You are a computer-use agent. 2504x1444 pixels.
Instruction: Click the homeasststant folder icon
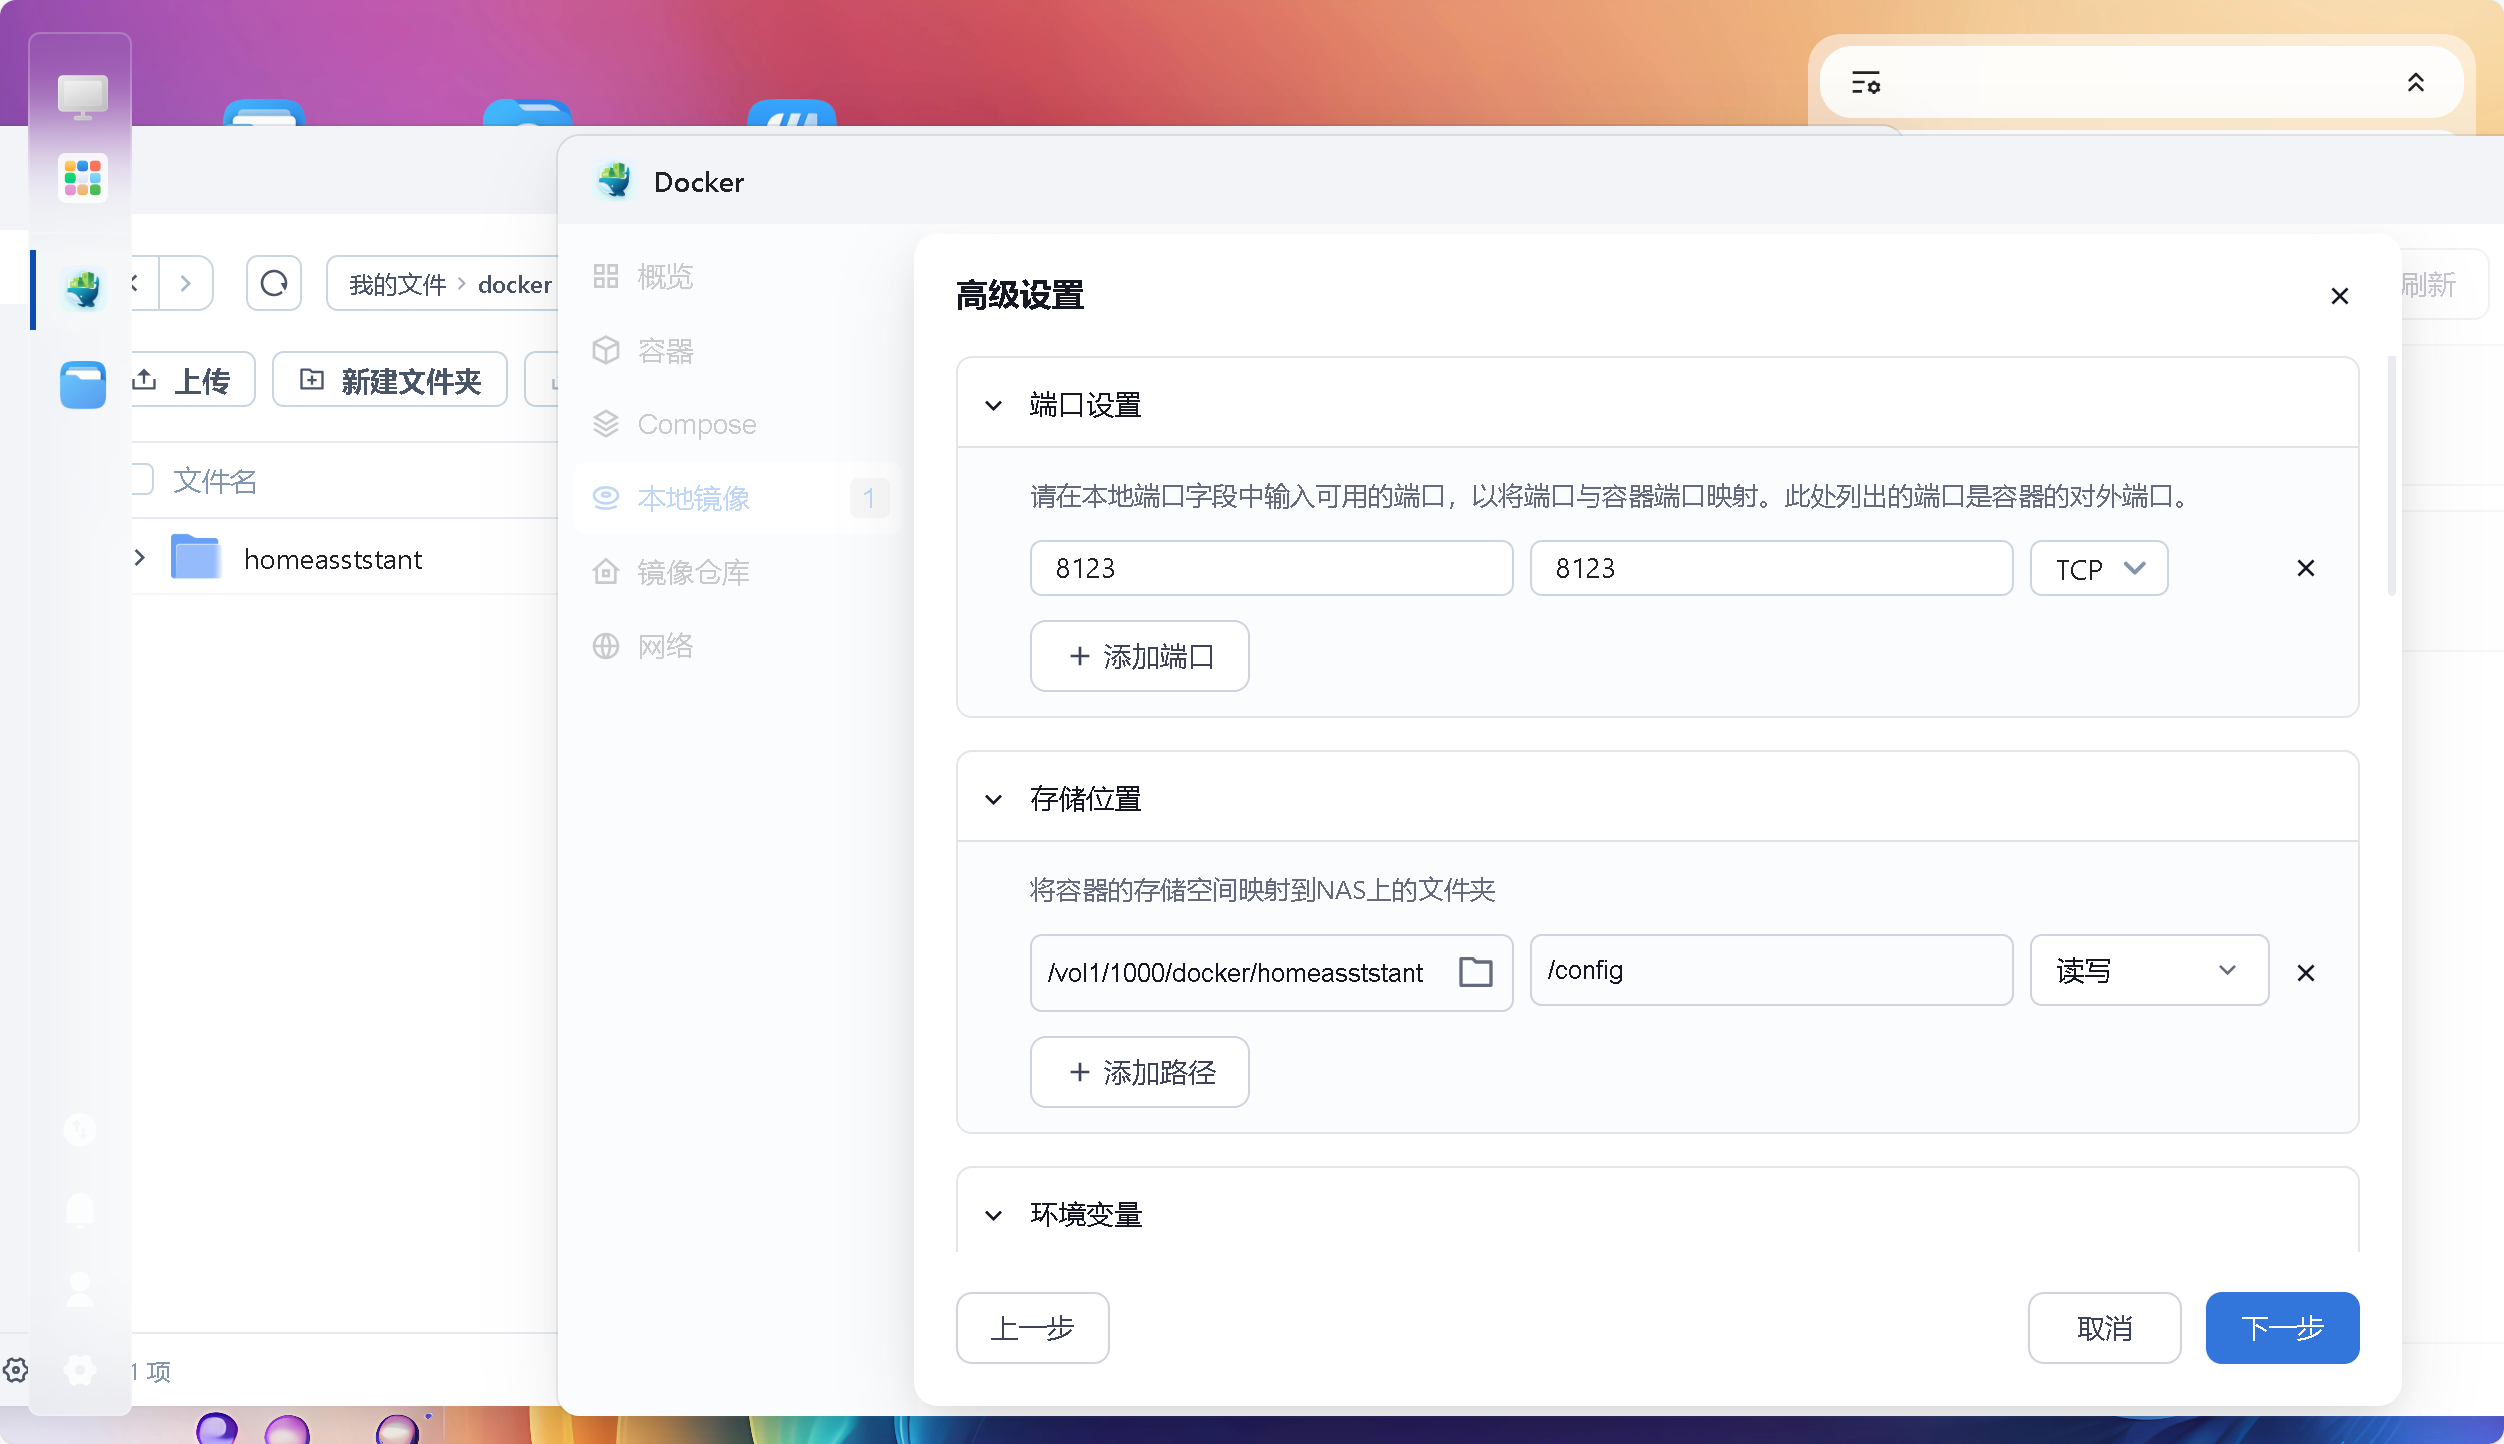click(195, 557)
